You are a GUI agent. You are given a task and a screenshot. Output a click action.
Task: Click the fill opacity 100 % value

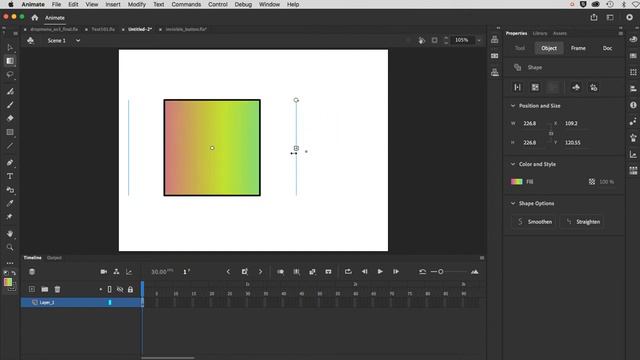point(607,182)
